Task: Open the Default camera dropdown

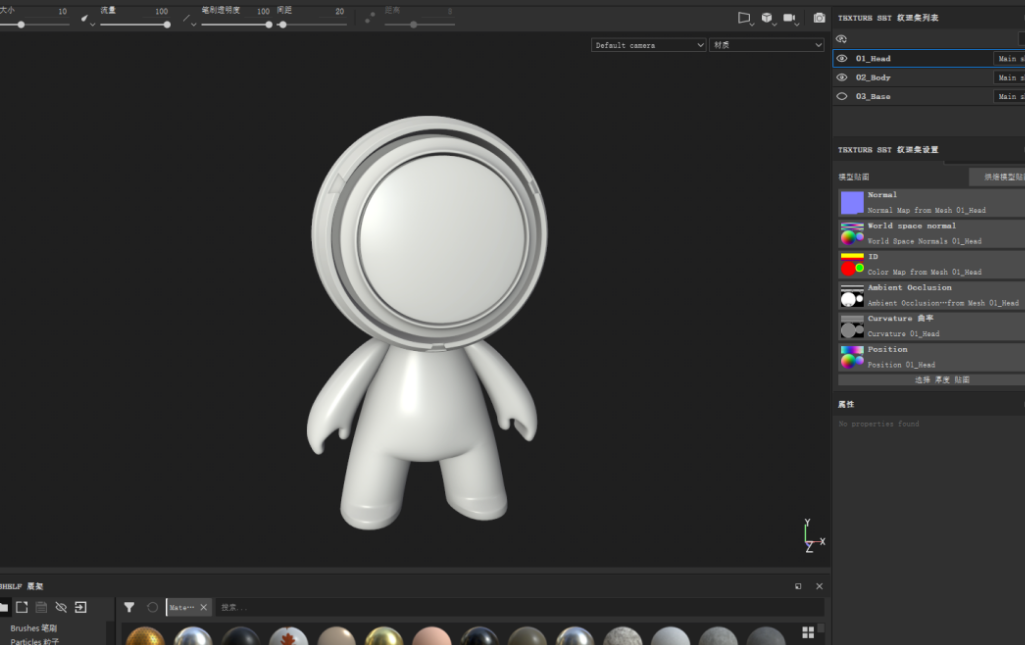Action: tap(648, 45)
